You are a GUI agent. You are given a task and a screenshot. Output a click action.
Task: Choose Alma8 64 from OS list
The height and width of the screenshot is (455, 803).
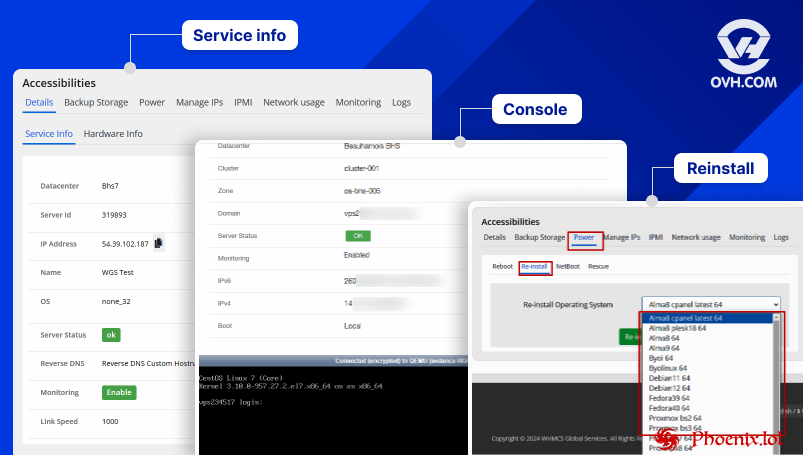tap(664, 338)
